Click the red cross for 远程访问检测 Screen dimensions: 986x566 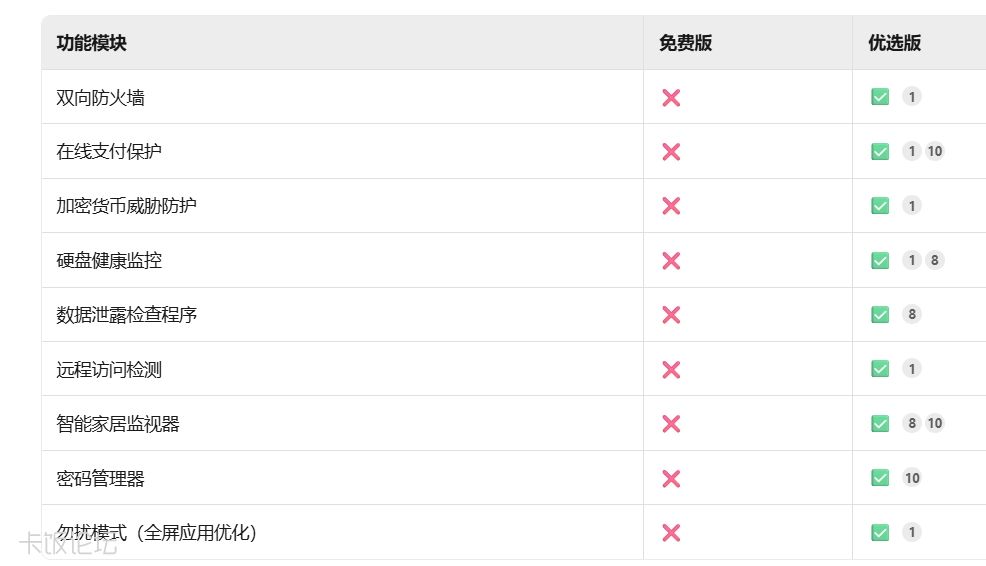(671, 369)
